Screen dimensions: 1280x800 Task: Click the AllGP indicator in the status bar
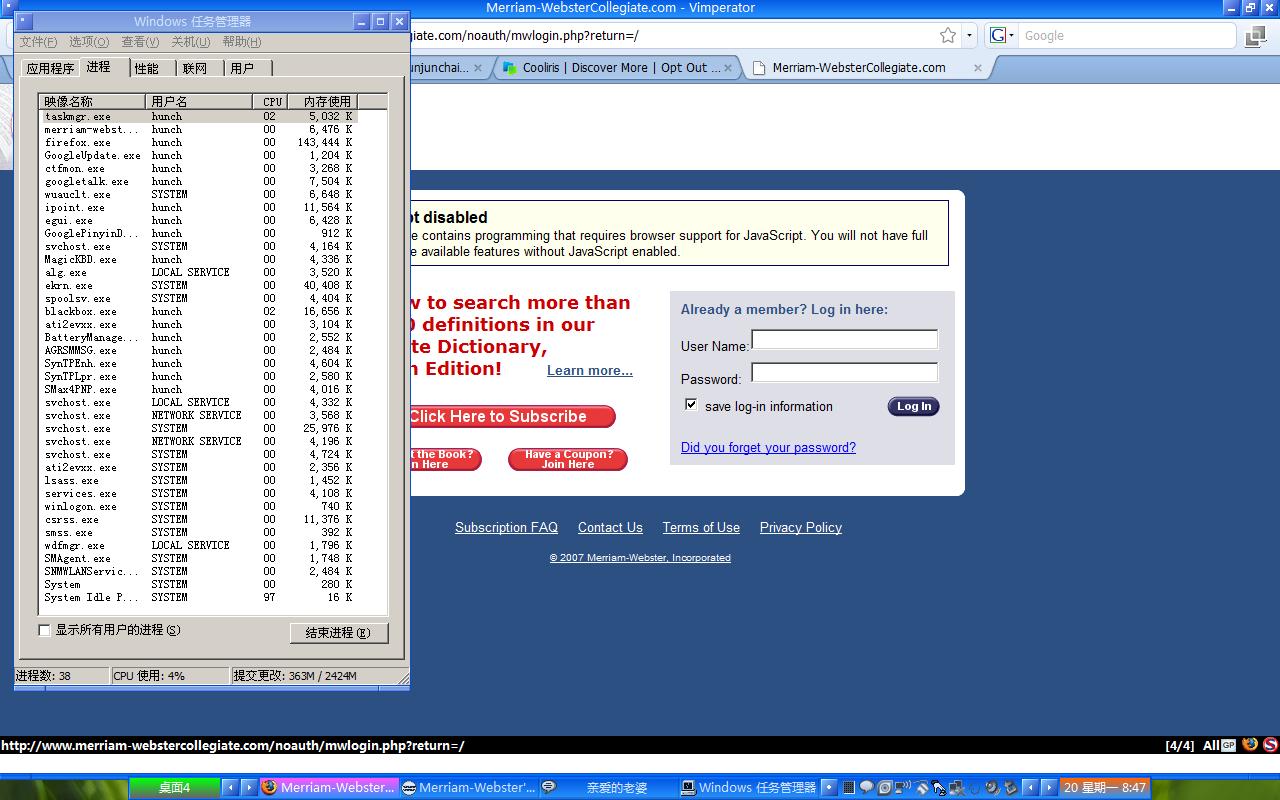click(1219, 746)
